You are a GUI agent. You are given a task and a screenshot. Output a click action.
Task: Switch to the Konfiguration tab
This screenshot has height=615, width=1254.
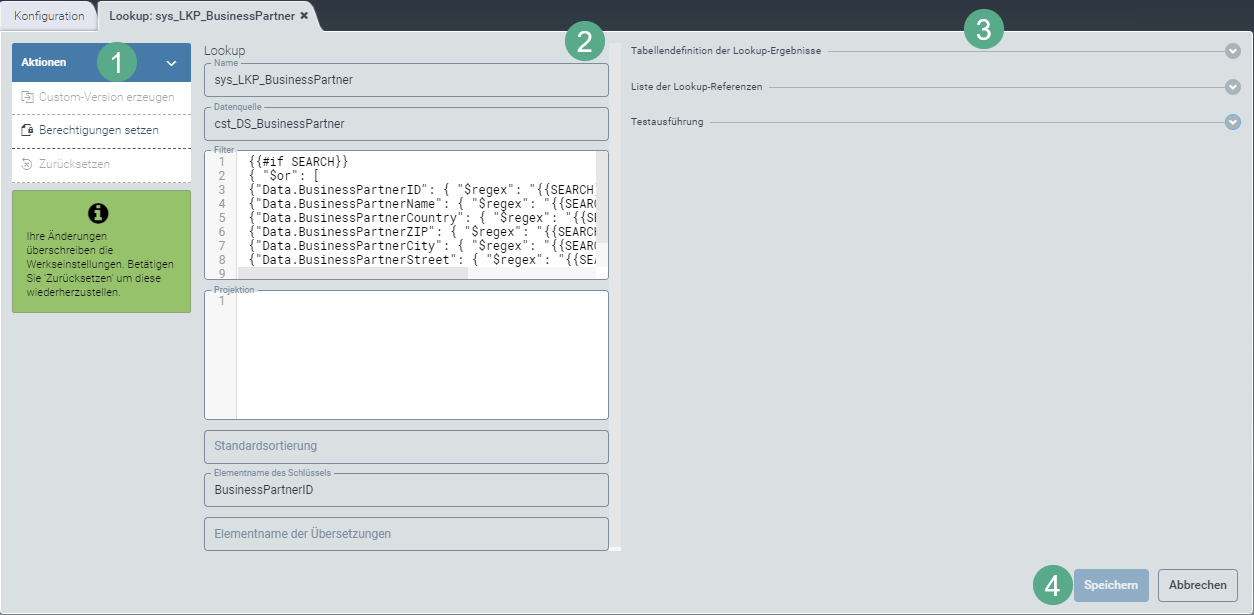point(48,16)
